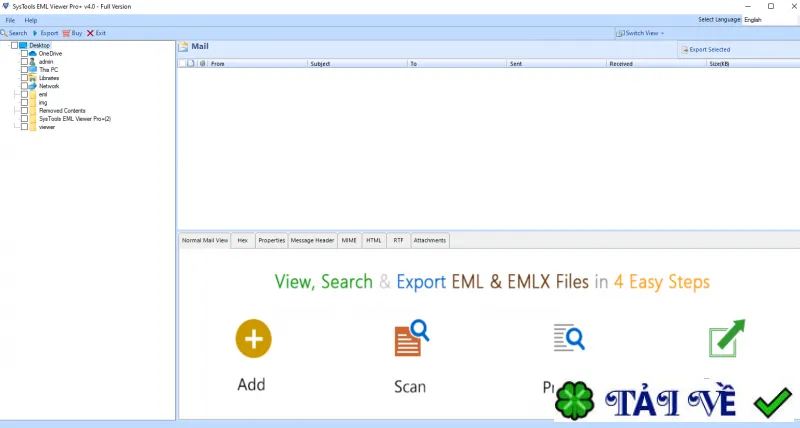This screenshot has width=800, height=428.
Task: Click the green Export arrow step icon
Action: tap(727, 338)
